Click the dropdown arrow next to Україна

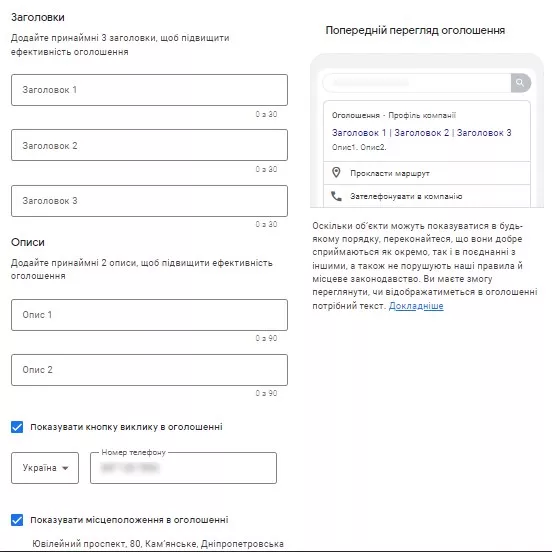point(65,468)
